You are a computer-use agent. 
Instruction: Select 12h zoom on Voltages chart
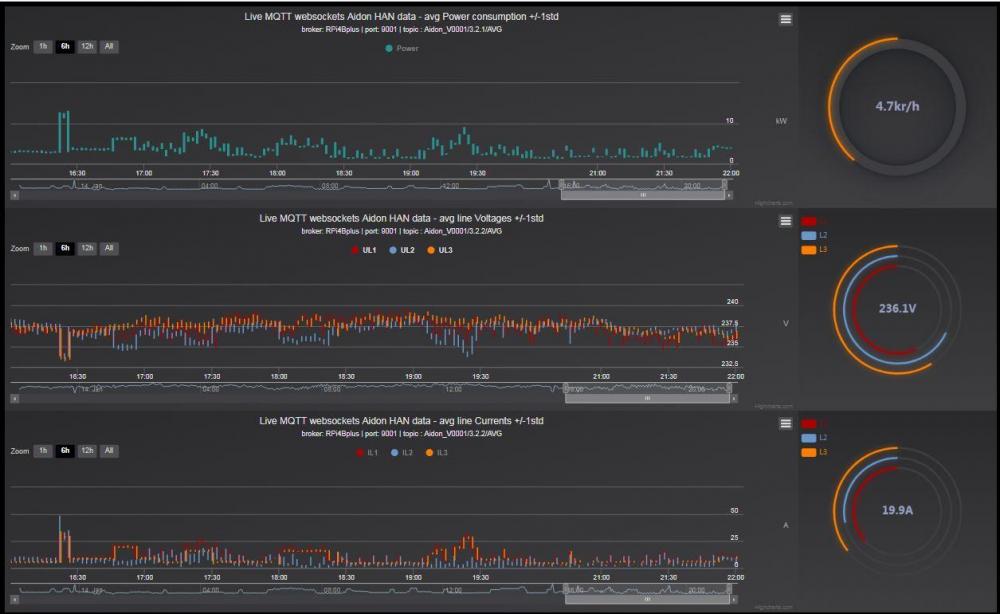(x=87, y=248)
